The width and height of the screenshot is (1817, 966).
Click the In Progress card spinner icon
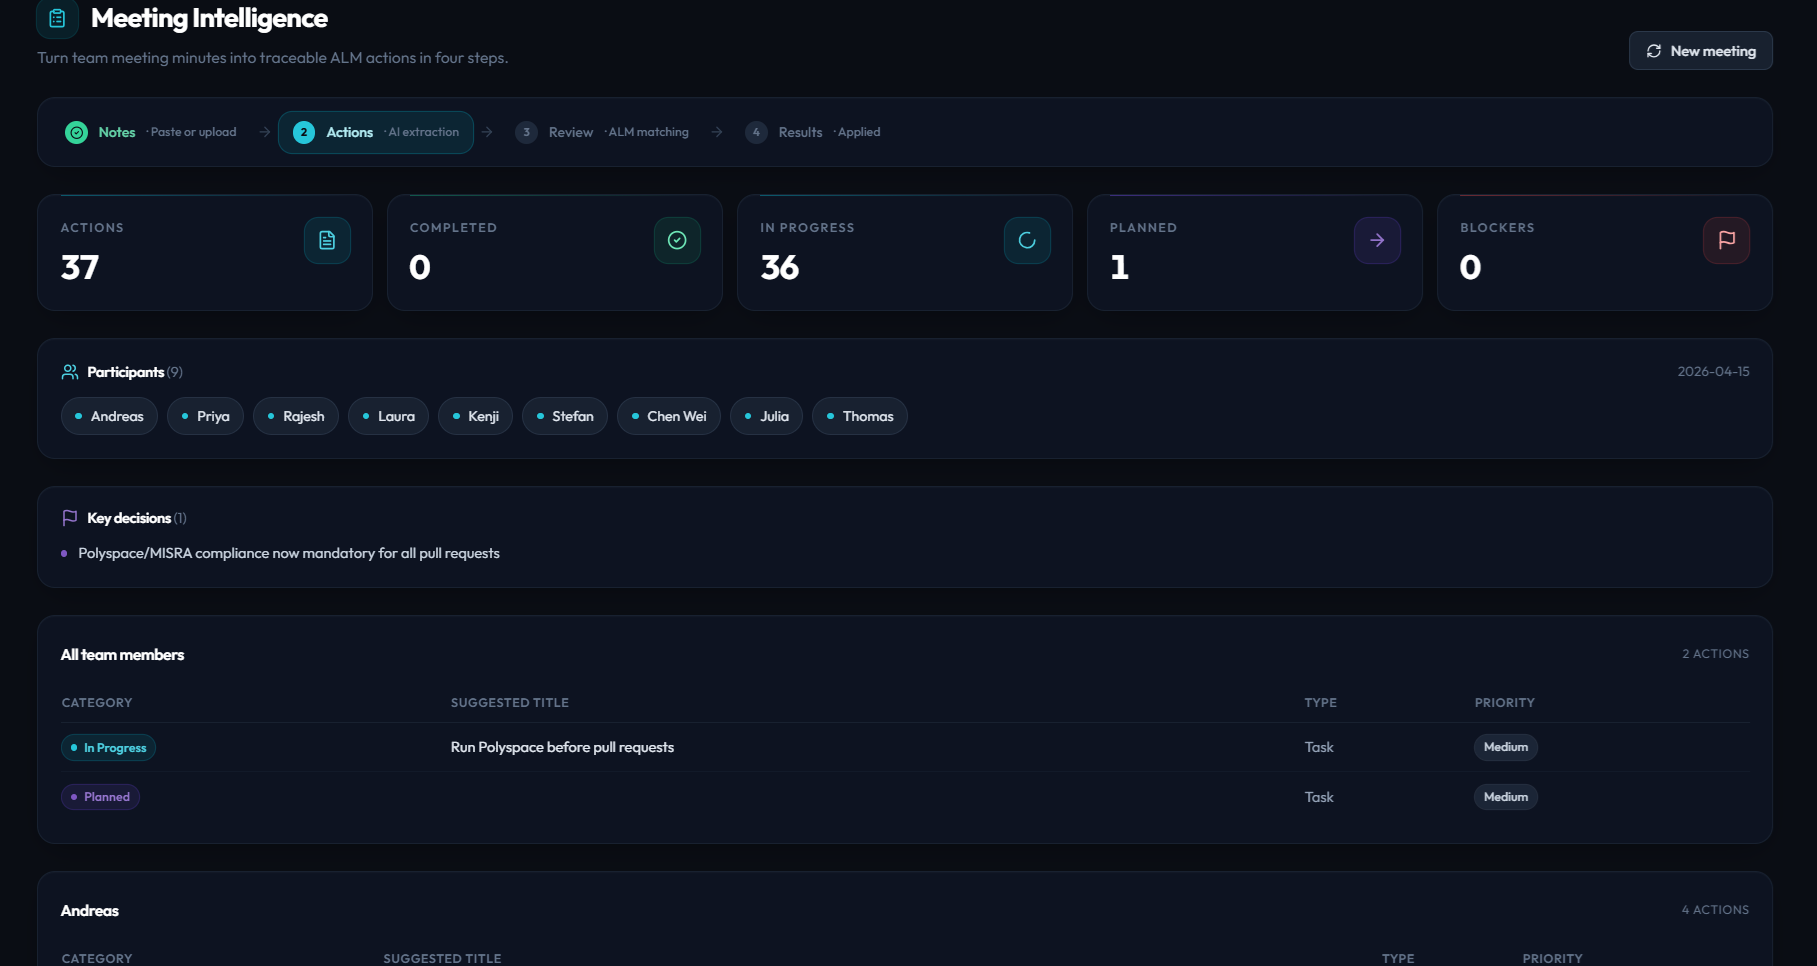coord(1027,240)
